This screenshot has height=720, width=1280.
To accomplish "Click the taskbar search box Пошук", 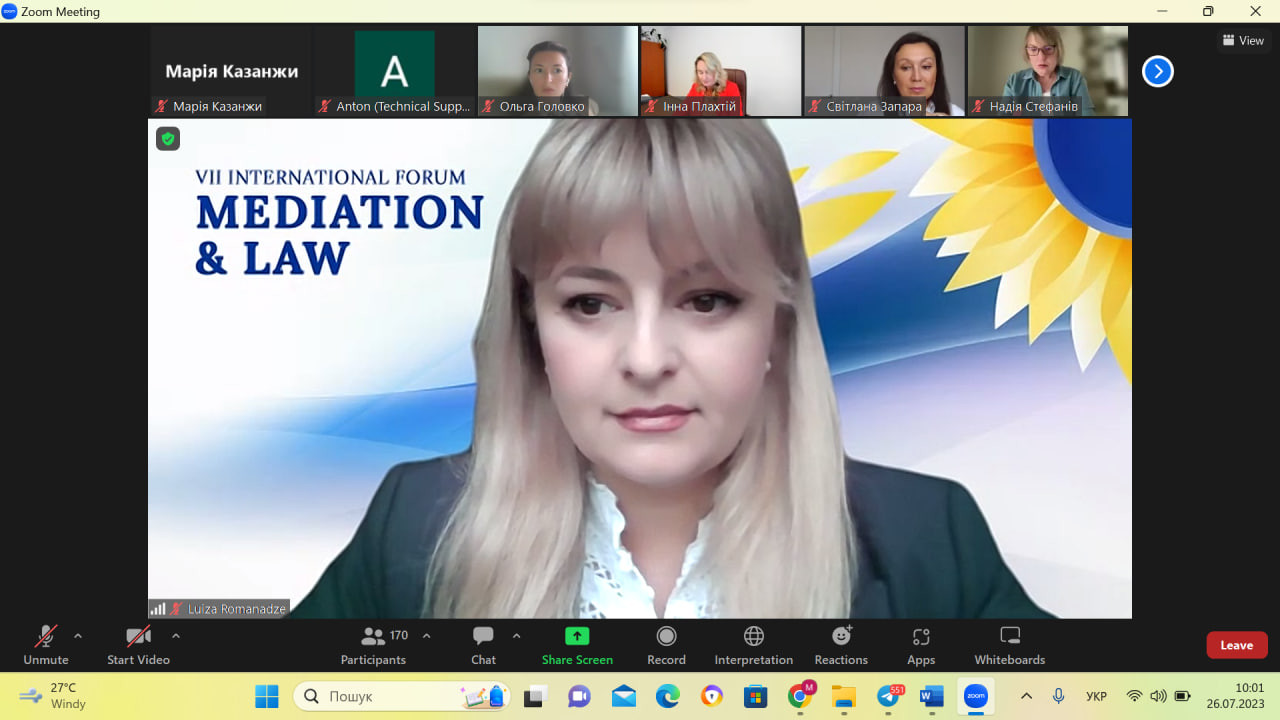I will (402, 696).
